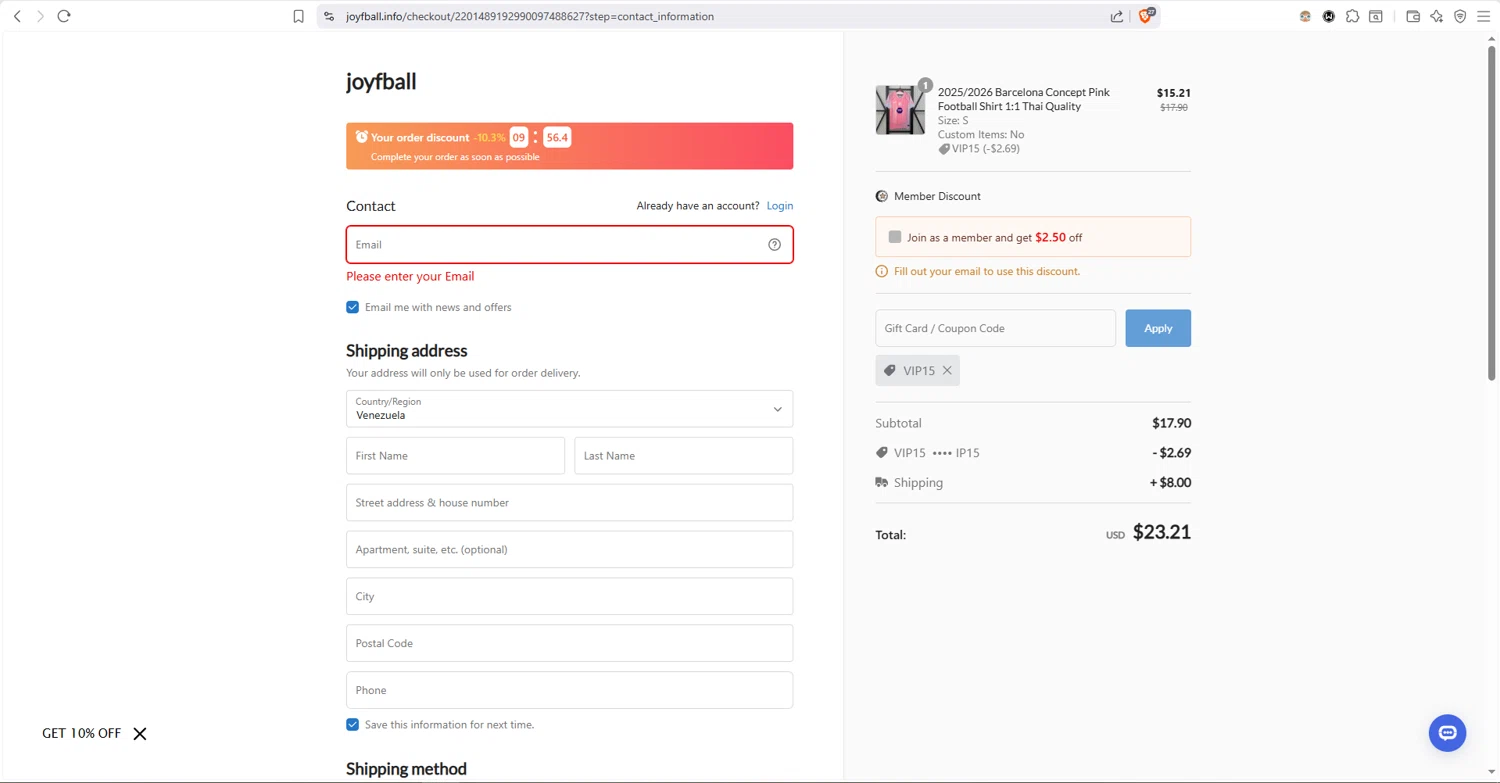Screen dimensions: 1500x783
Task: View site information icon in address bar
Action: (x=329, y=16)
